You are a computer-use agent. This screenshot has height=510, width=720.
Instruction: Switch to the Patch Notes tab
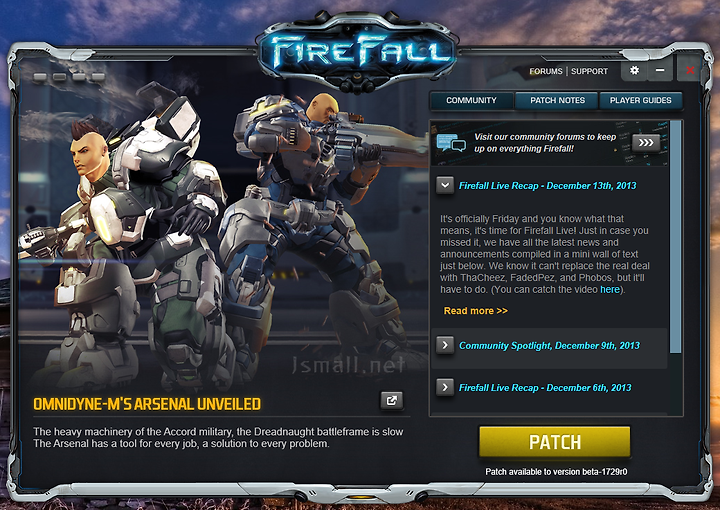[557, 101]
